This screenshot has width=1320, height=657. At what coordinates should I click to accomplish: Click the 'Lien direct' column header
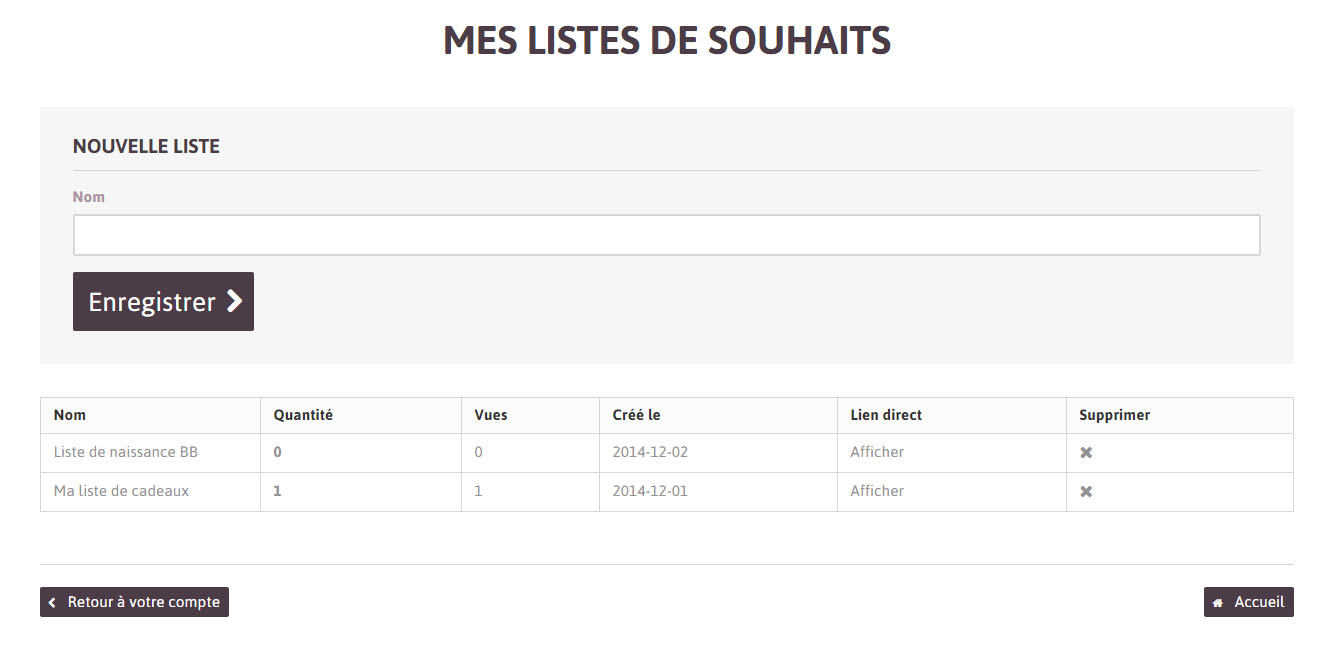pos(886,415)
